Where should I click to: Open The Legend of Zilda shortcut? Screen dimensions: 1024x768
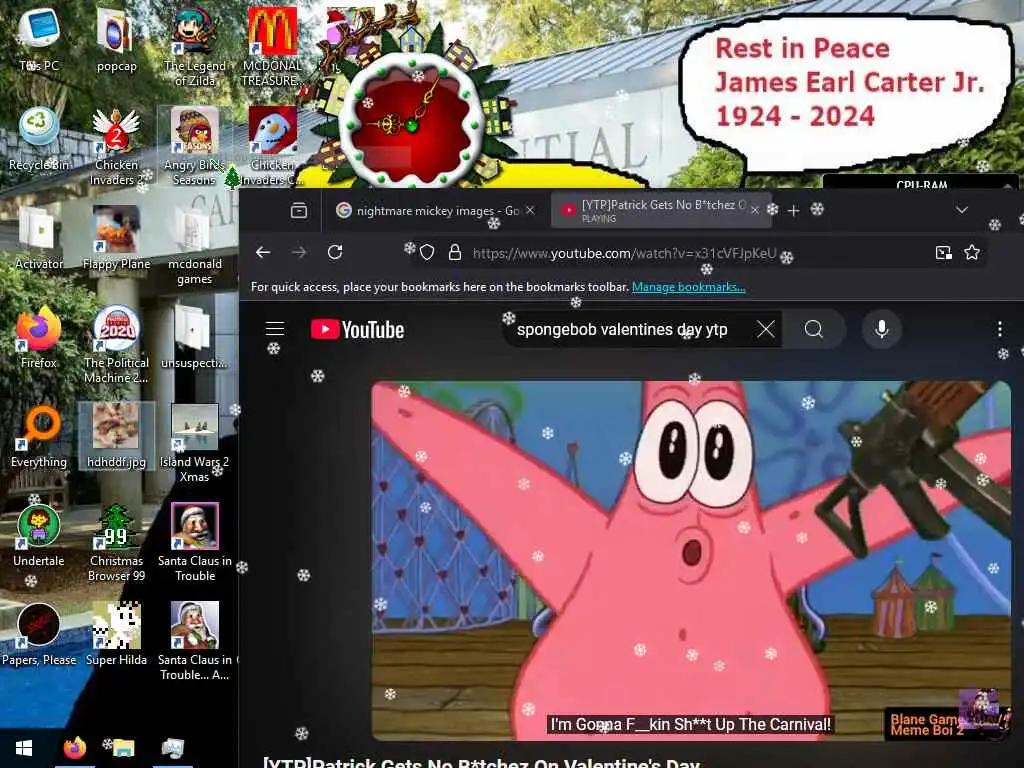[195, 47]
